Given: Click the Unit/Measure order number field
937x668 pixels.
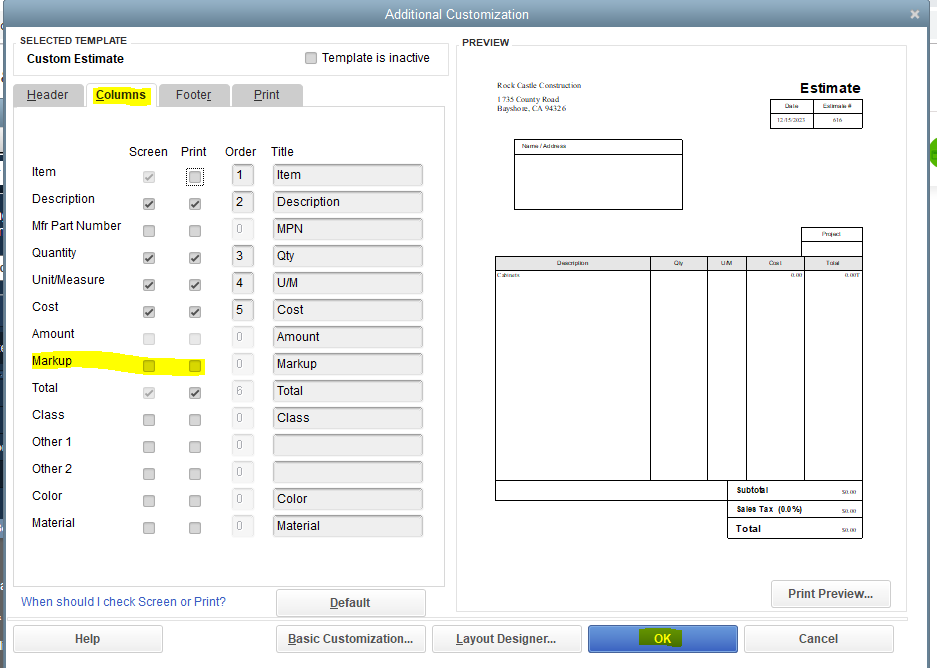Looking at the screenshot, I should tap(243, 283).
